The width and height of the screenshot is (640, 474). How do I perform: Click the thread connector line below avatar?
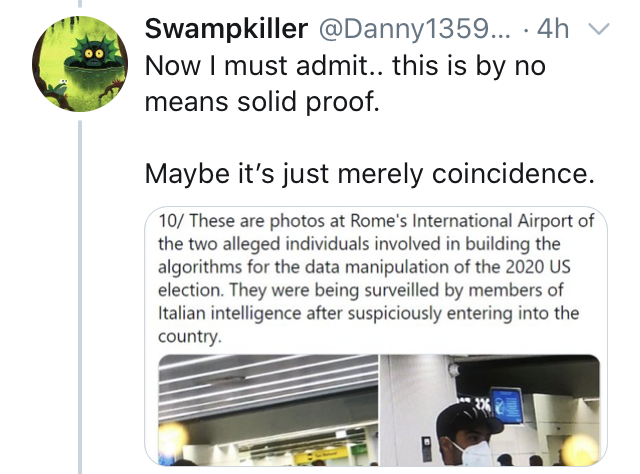[80, 297]
